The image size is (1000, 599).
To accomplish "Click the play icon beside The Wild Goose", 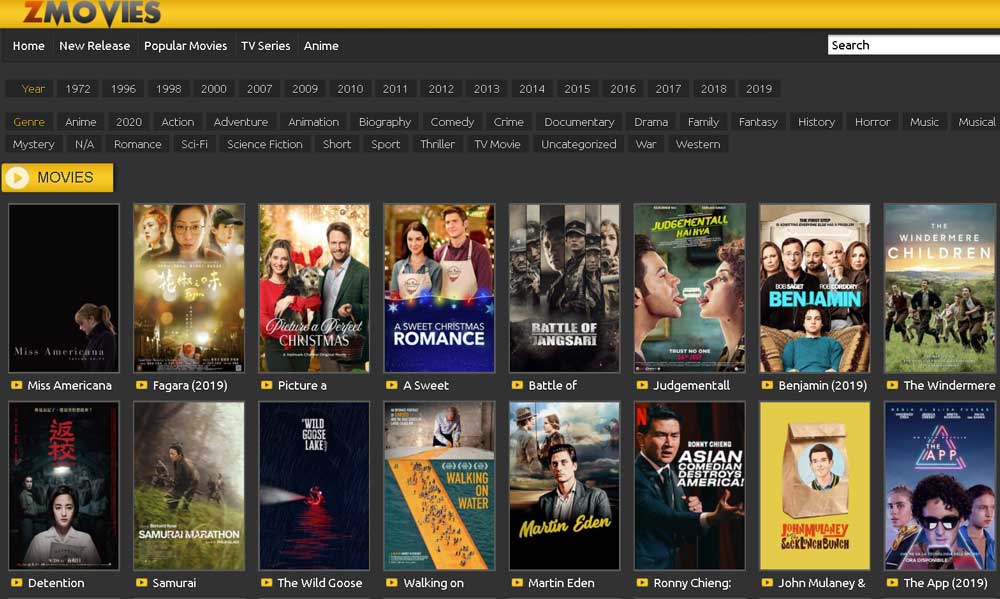I will 267,582.
